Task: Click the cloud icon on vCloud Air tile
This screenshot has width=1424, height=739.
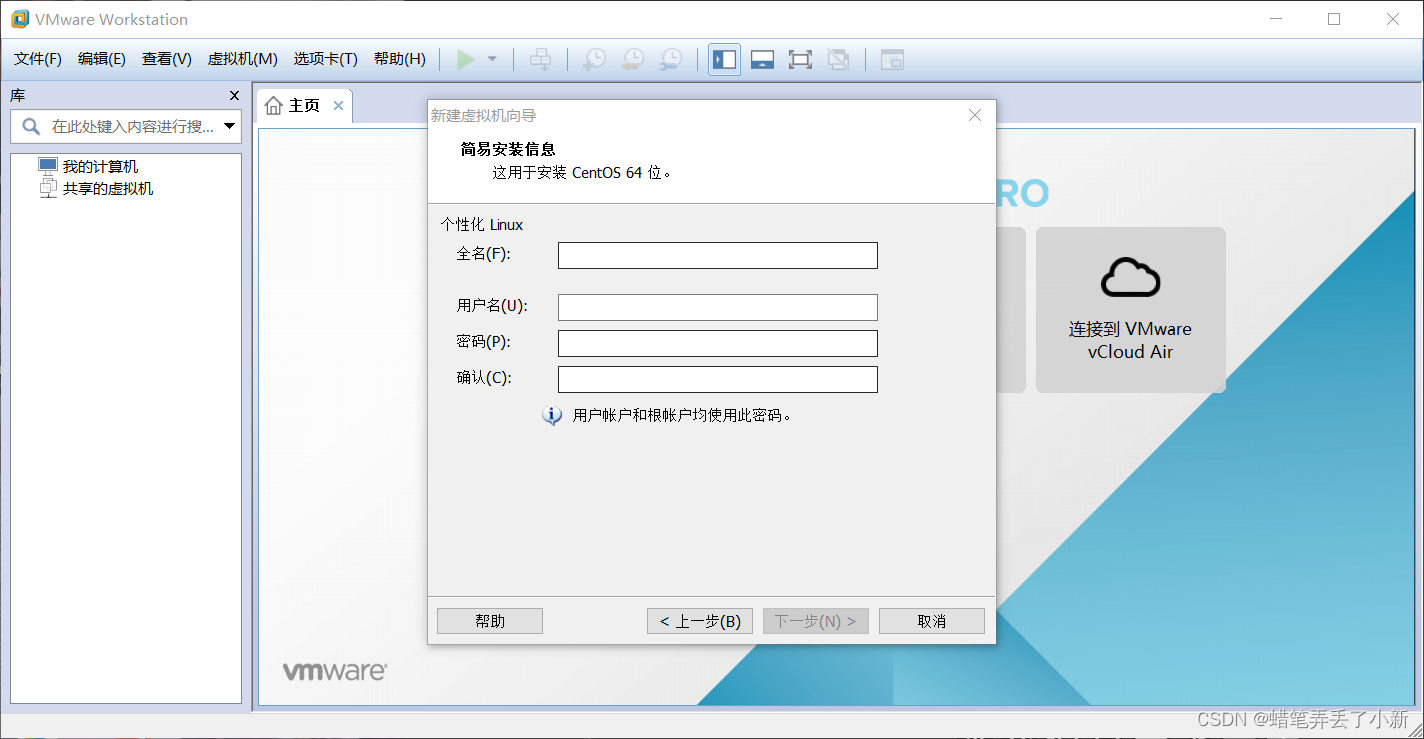Action: [x=1130, y=277]
